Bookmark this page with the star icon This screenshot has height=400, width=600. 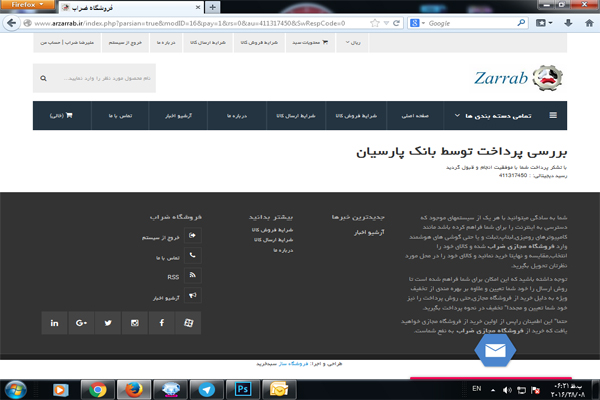(375, 23)
